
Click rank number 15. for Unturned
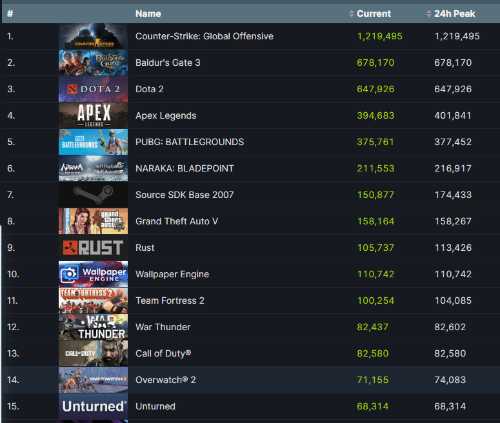[13, 406]
